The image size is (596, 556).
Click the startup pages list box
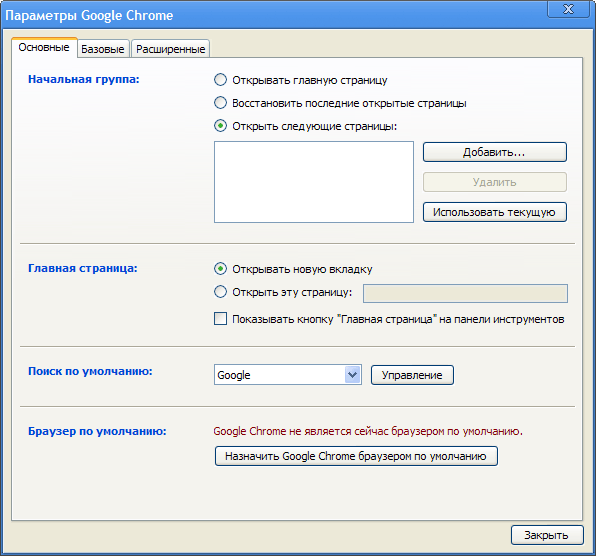point(314,182)
